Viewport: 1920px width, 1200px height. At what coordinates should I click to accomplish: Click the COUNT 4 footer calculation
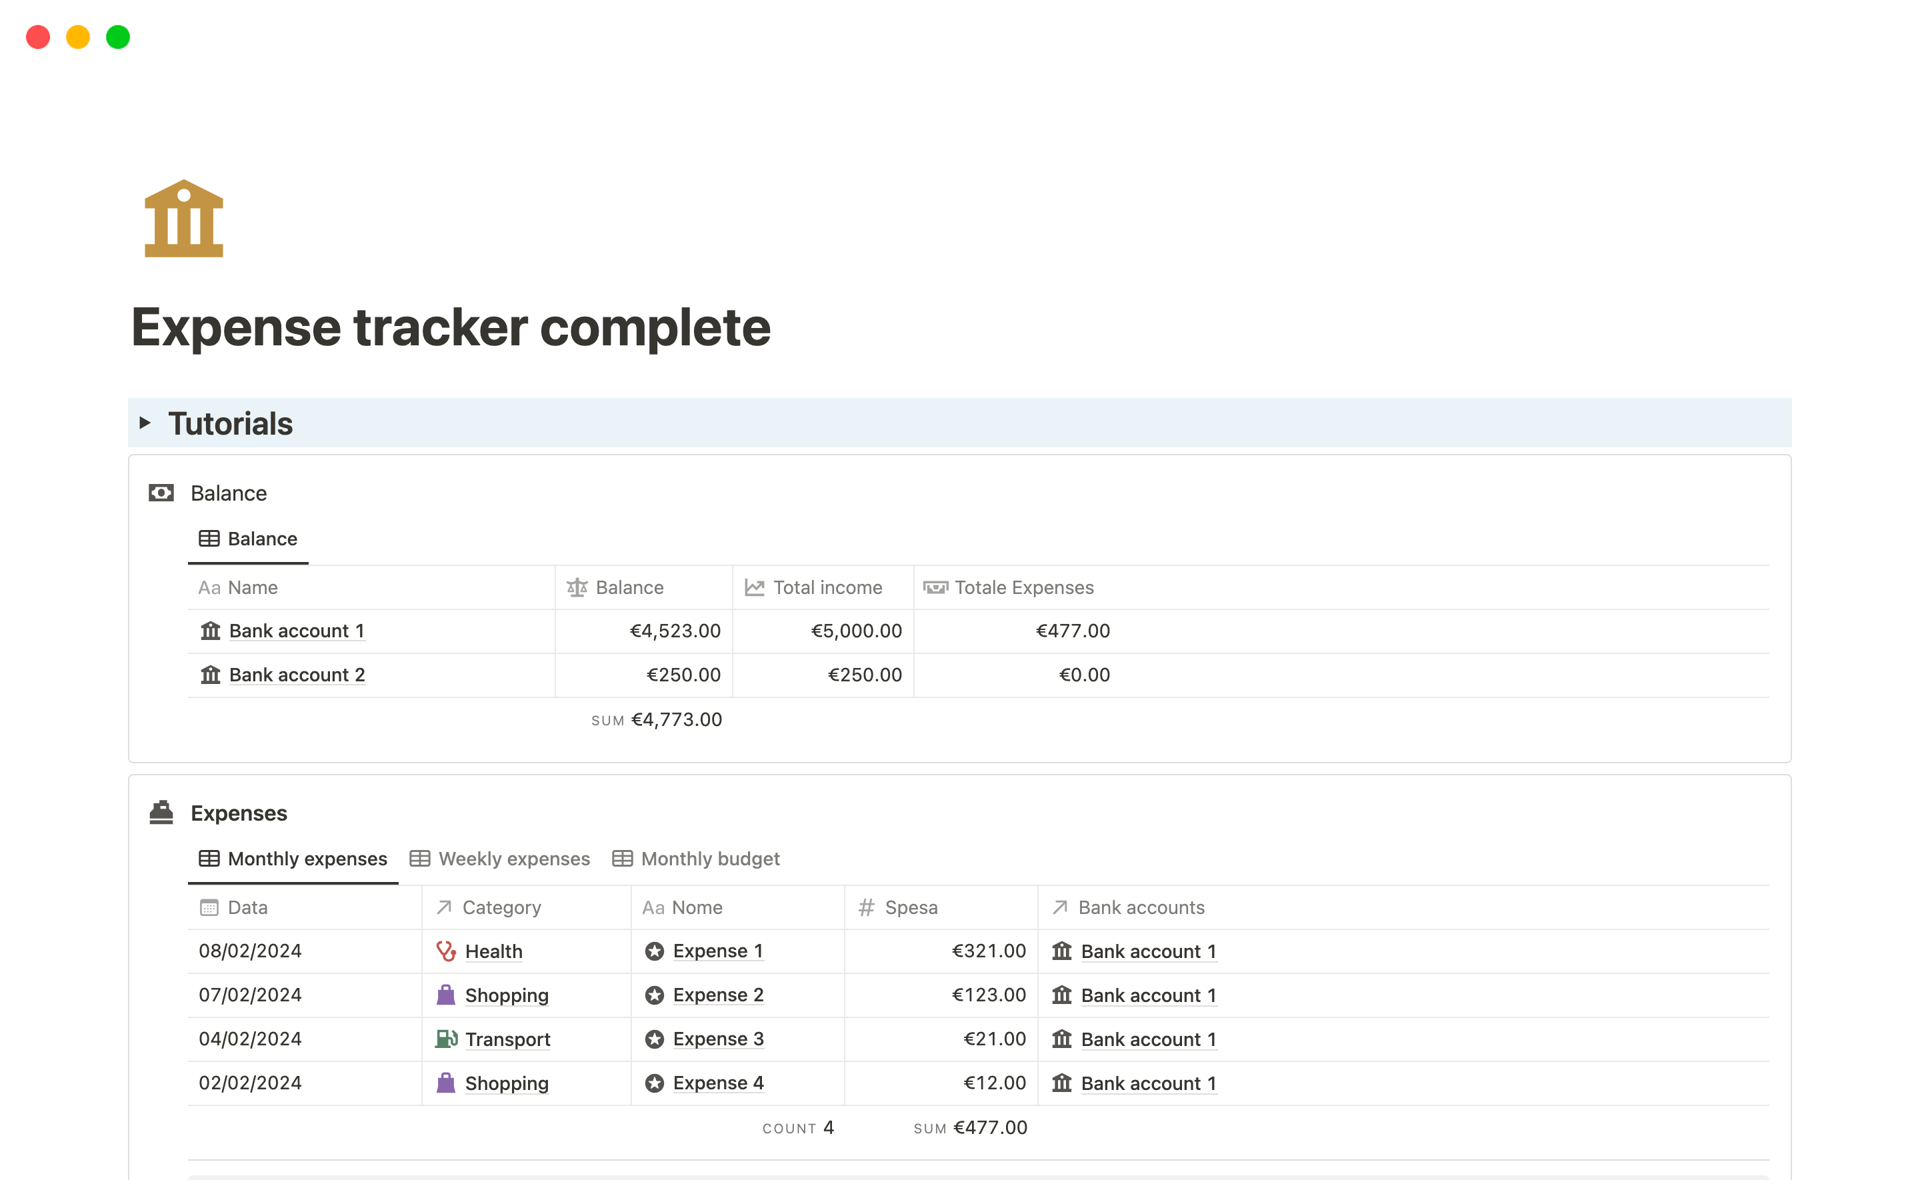(798, 1128)
